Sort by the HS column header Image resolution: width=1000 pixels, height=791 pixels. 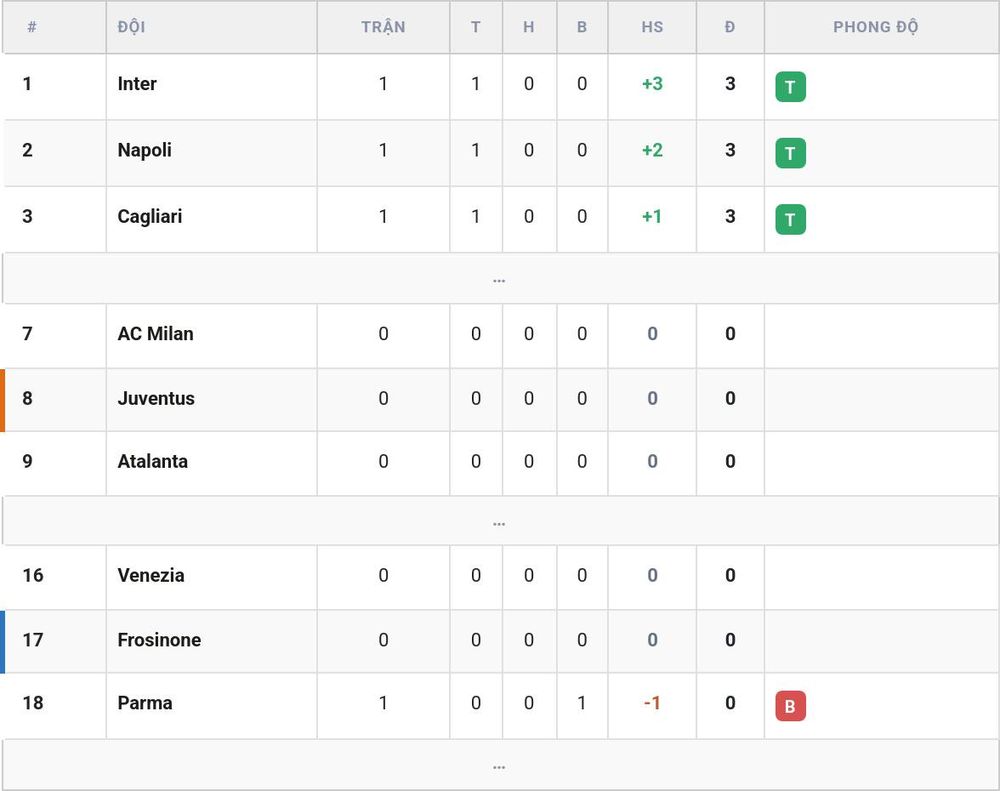(x=652, y=27)
